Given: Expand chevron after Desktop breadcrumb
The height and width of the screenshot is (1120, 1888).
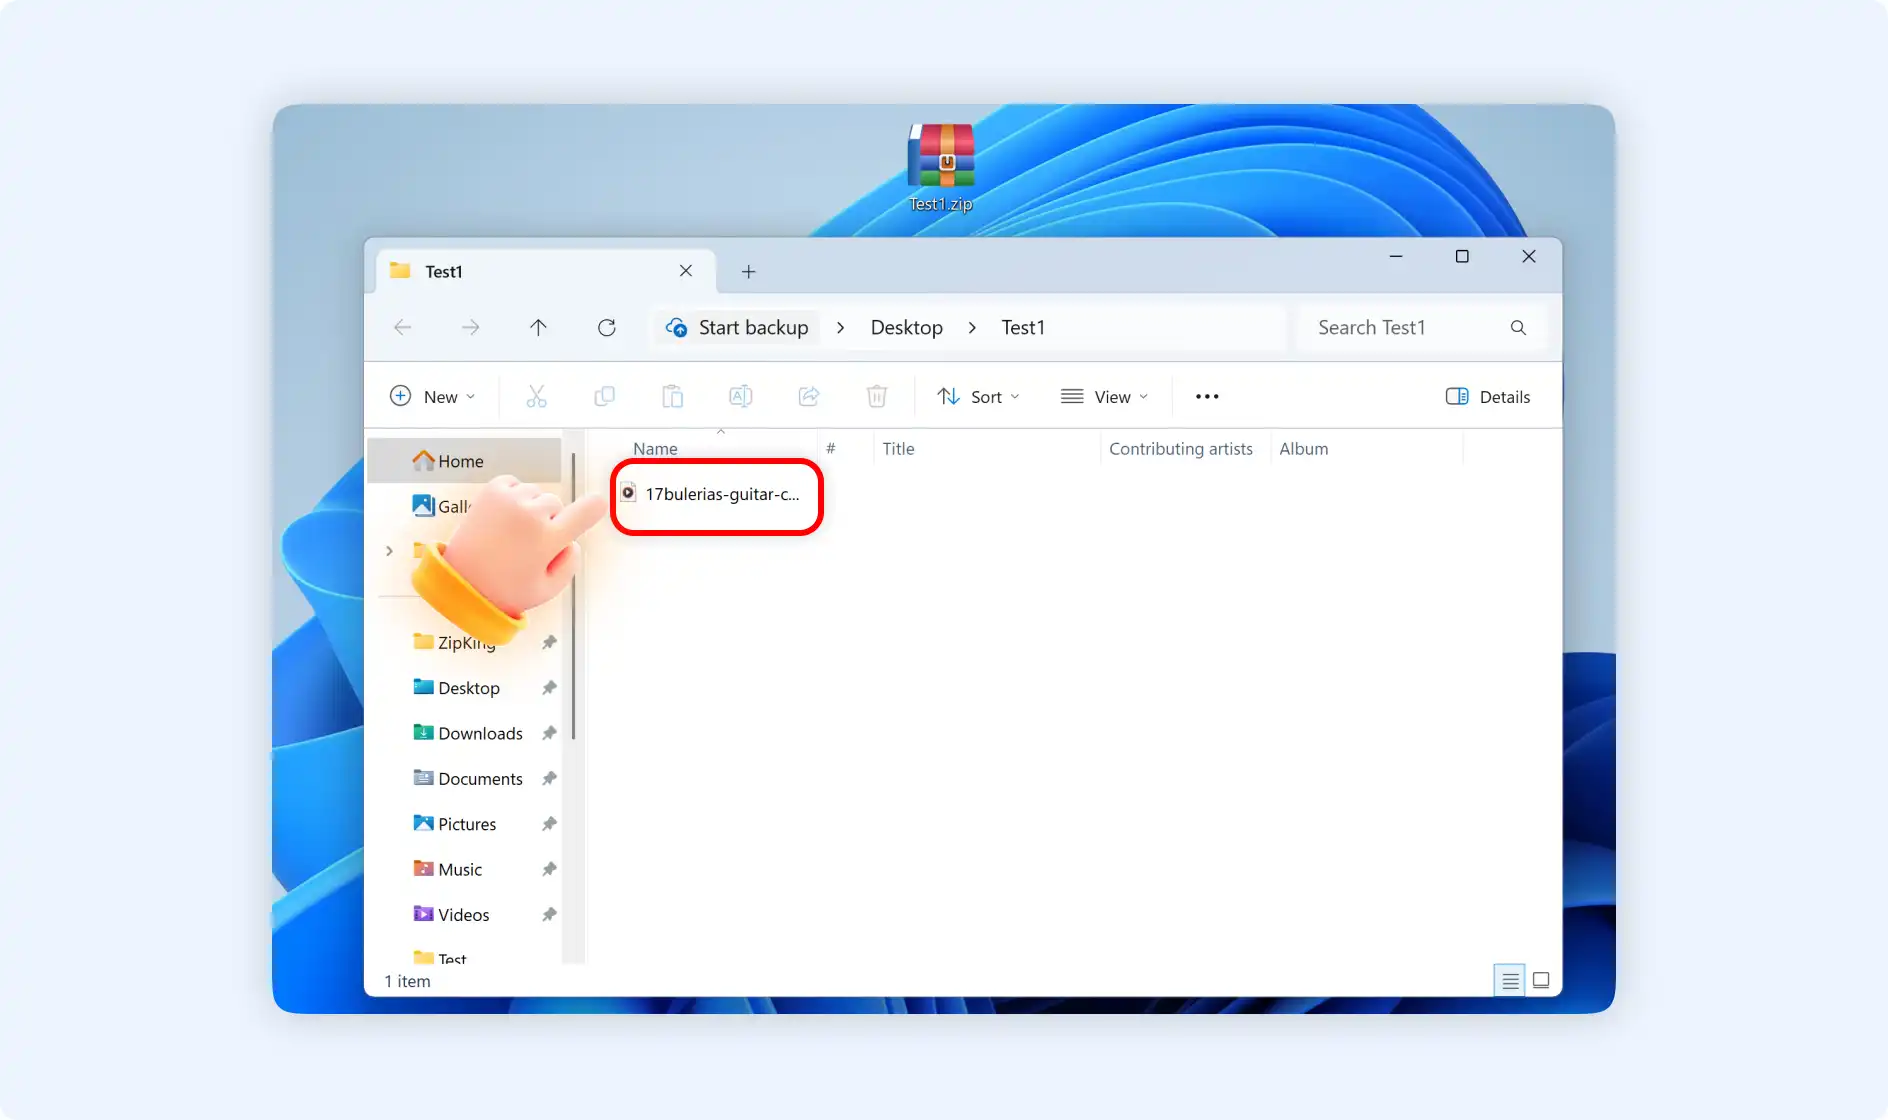Looking at the screenshot, I should tap(972, 327).
